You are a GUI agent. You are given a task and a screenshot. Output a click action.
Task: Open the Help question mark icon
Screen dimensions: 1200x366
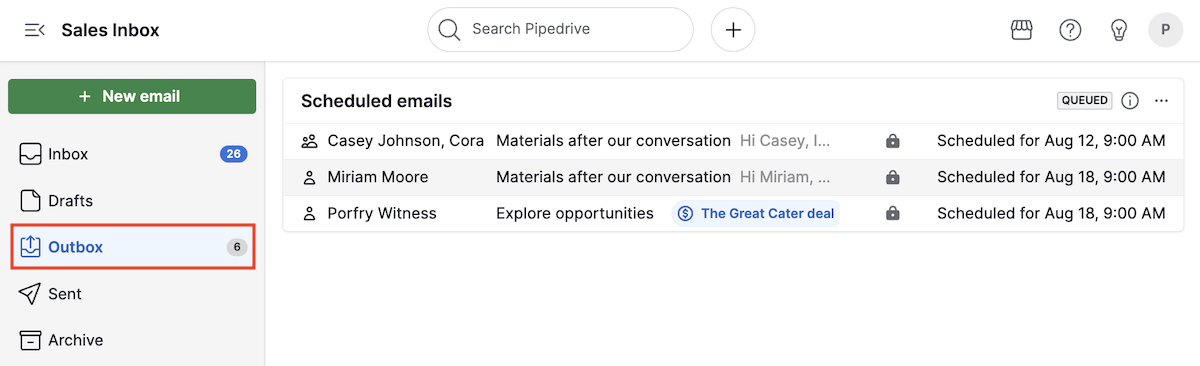click(x=1070, y=30)
